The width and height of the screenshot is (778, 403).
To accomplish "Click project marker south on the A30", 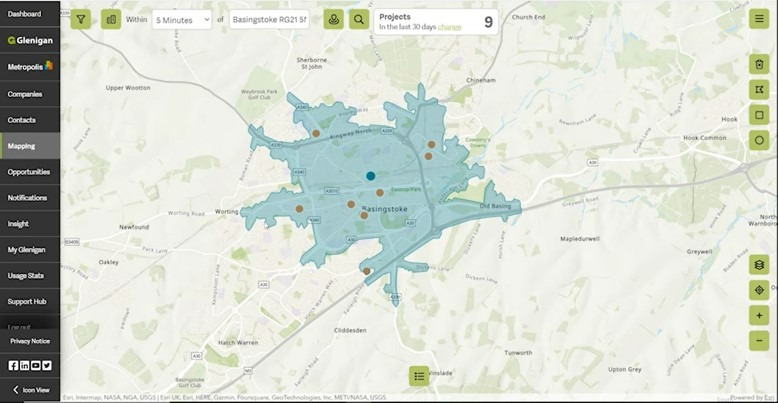I will (x=366, y=271).
